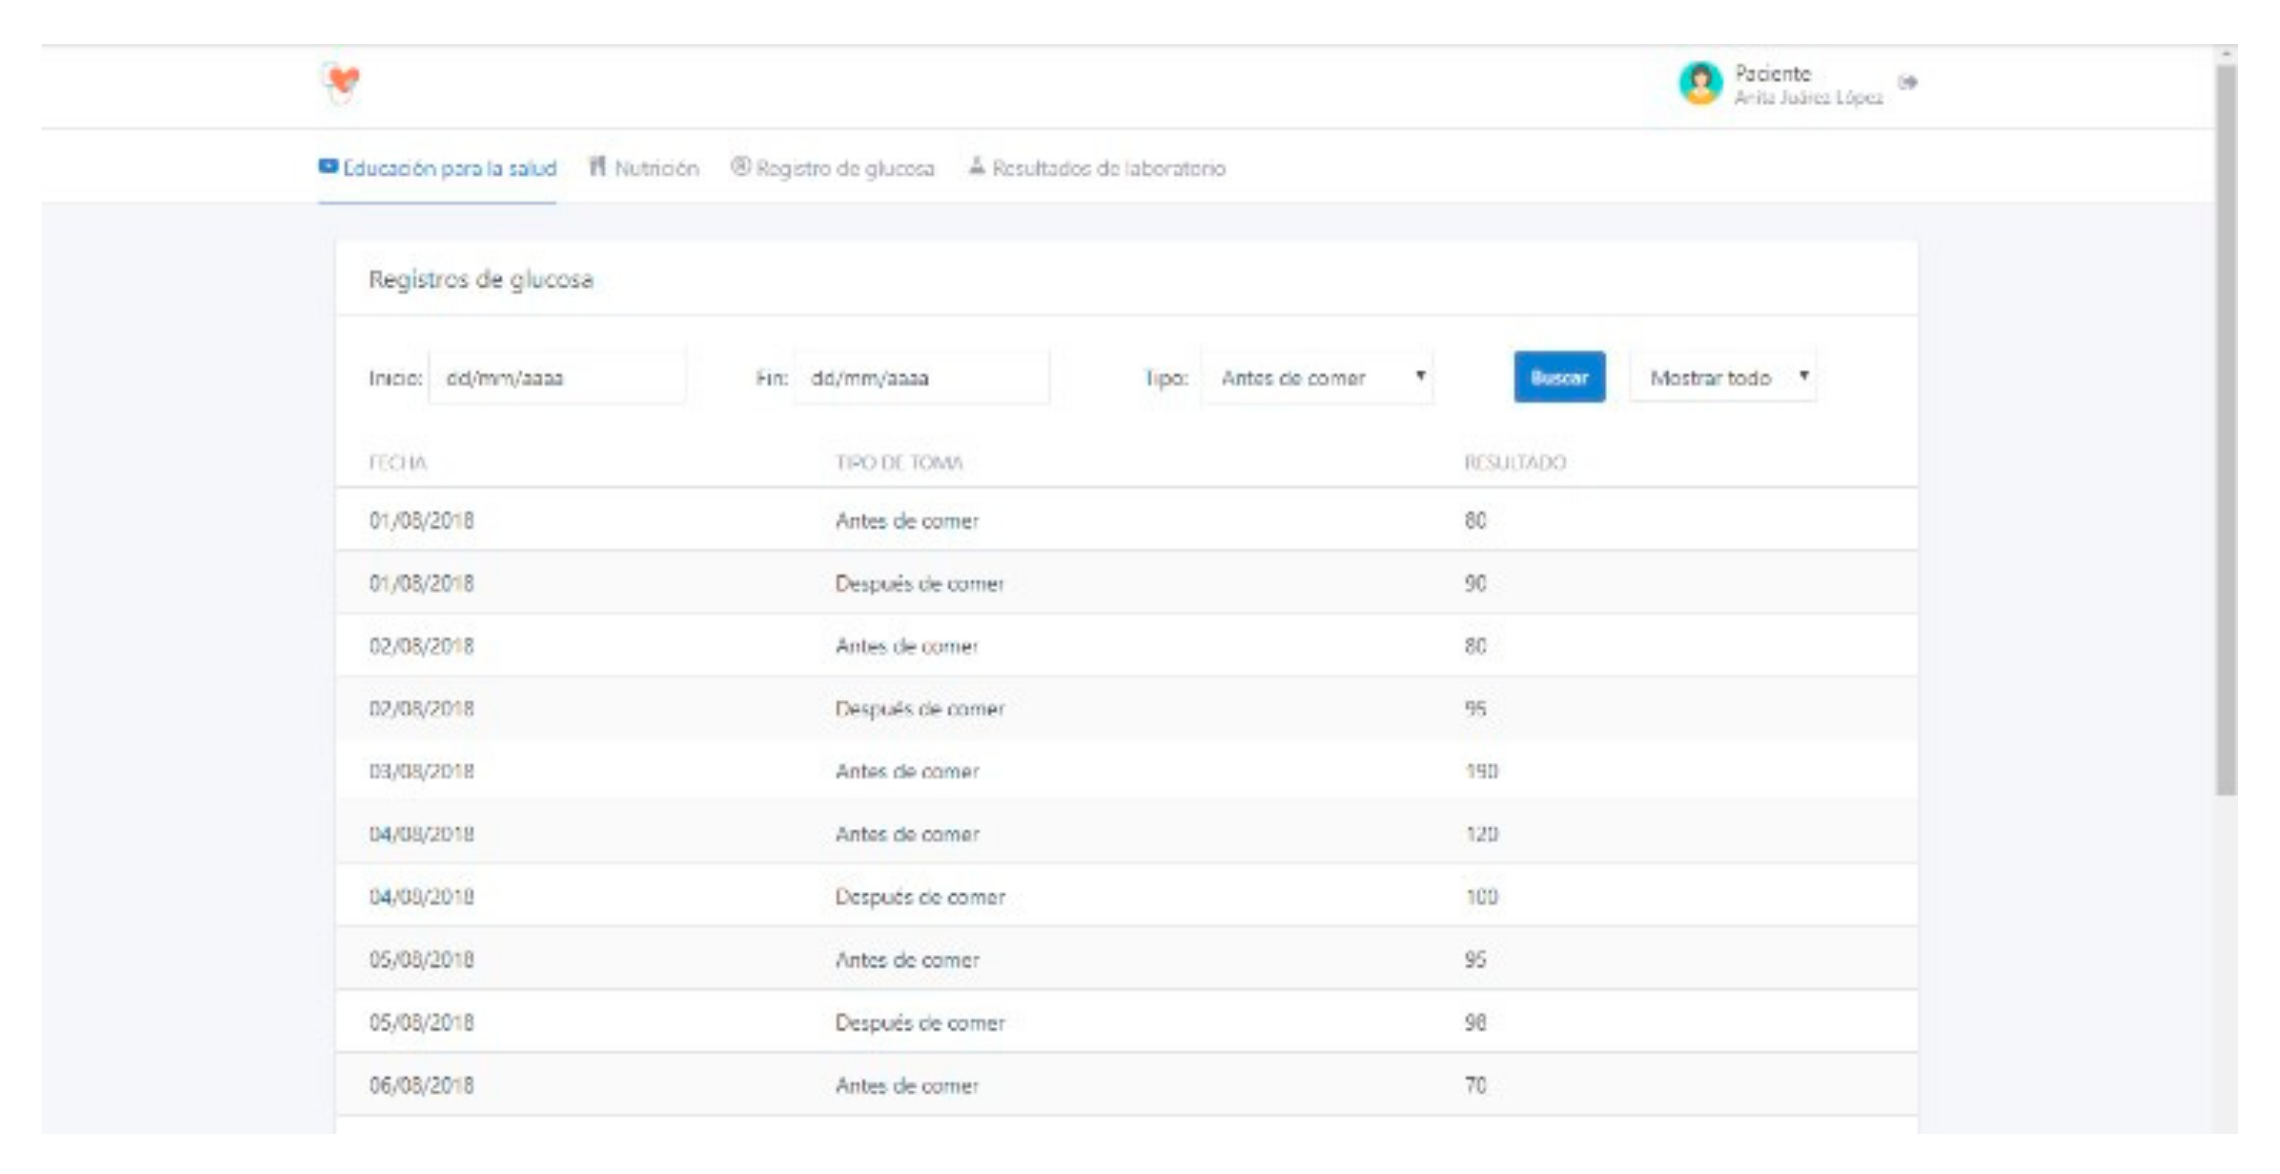
Task: Click the Inicio date input field
Action: (x=557, y=378)
